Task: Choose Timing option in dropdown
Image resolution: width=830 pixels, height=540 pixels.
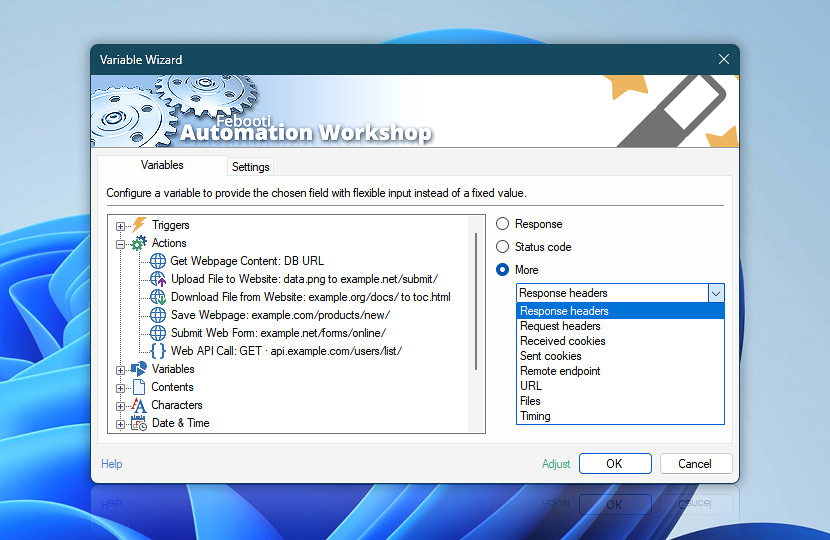Action: [x=620, y=416]
